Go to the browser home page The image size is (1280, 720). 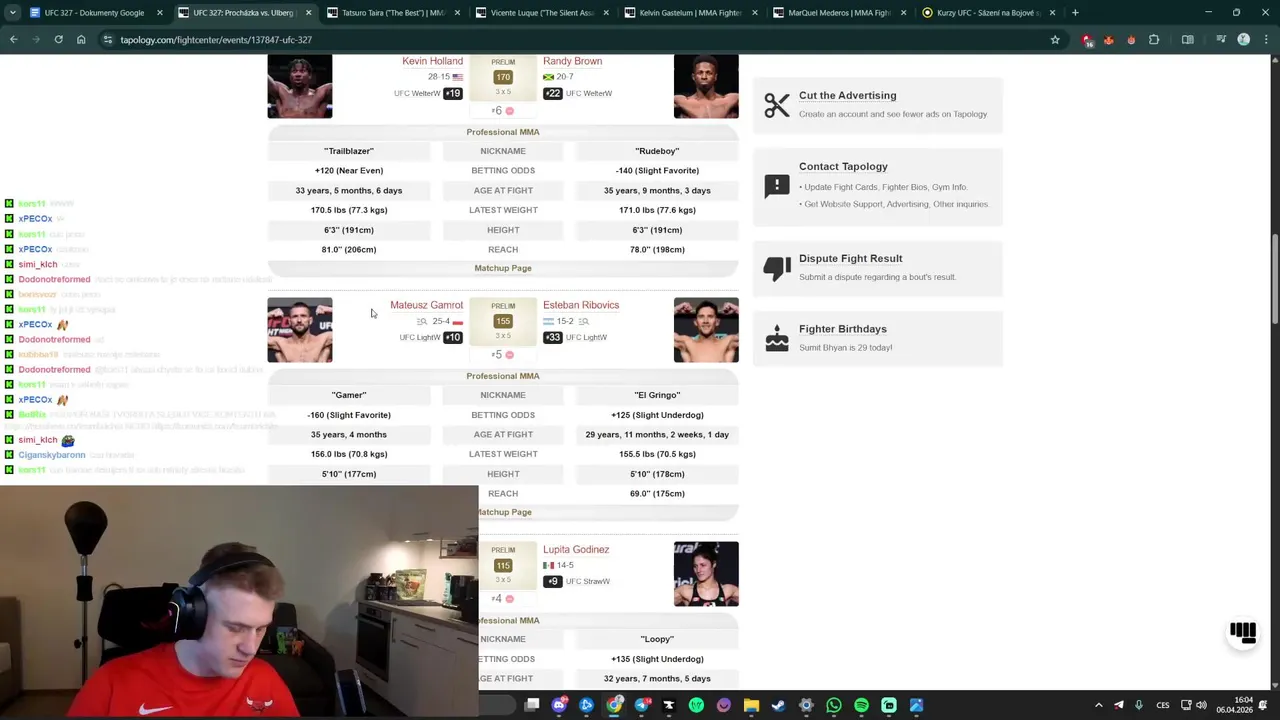pyautogui.click(x=81, y=40)
